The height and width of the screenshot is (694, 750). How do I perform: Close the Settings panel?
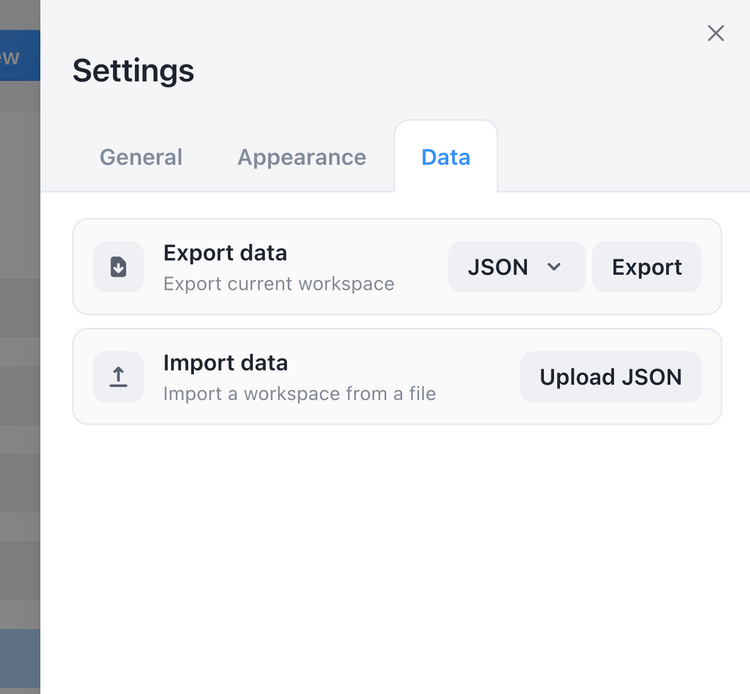tap(716, 33)
